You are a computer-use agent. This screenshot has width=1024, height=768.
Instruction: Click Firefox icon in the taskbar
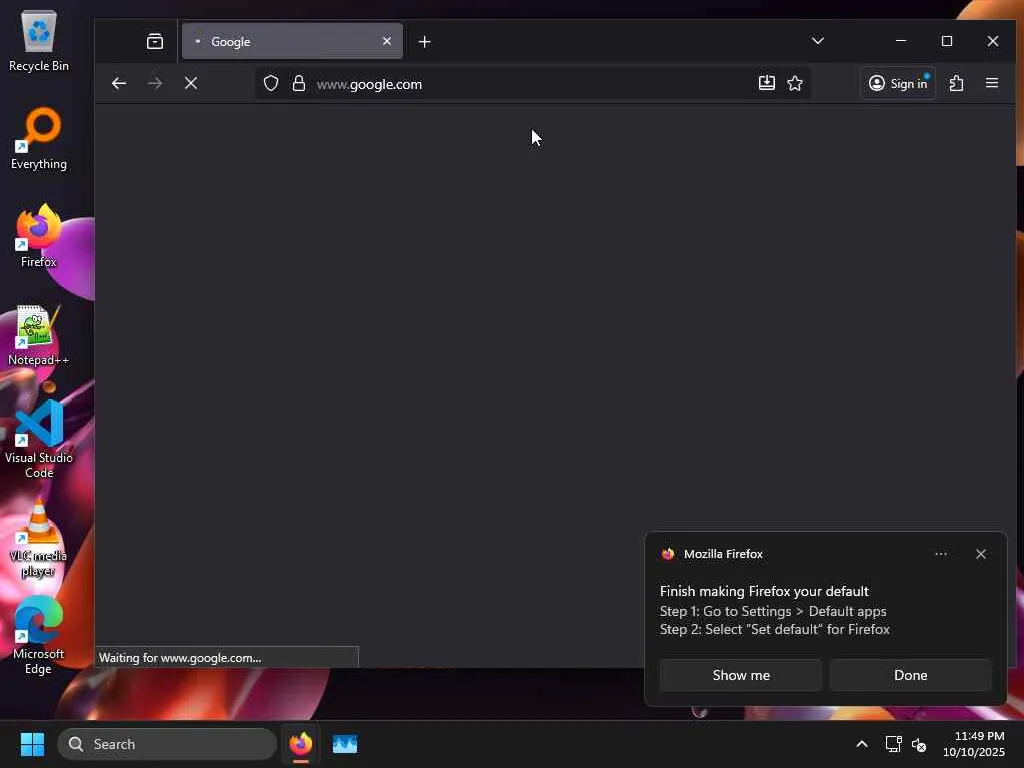coord(300,744)
